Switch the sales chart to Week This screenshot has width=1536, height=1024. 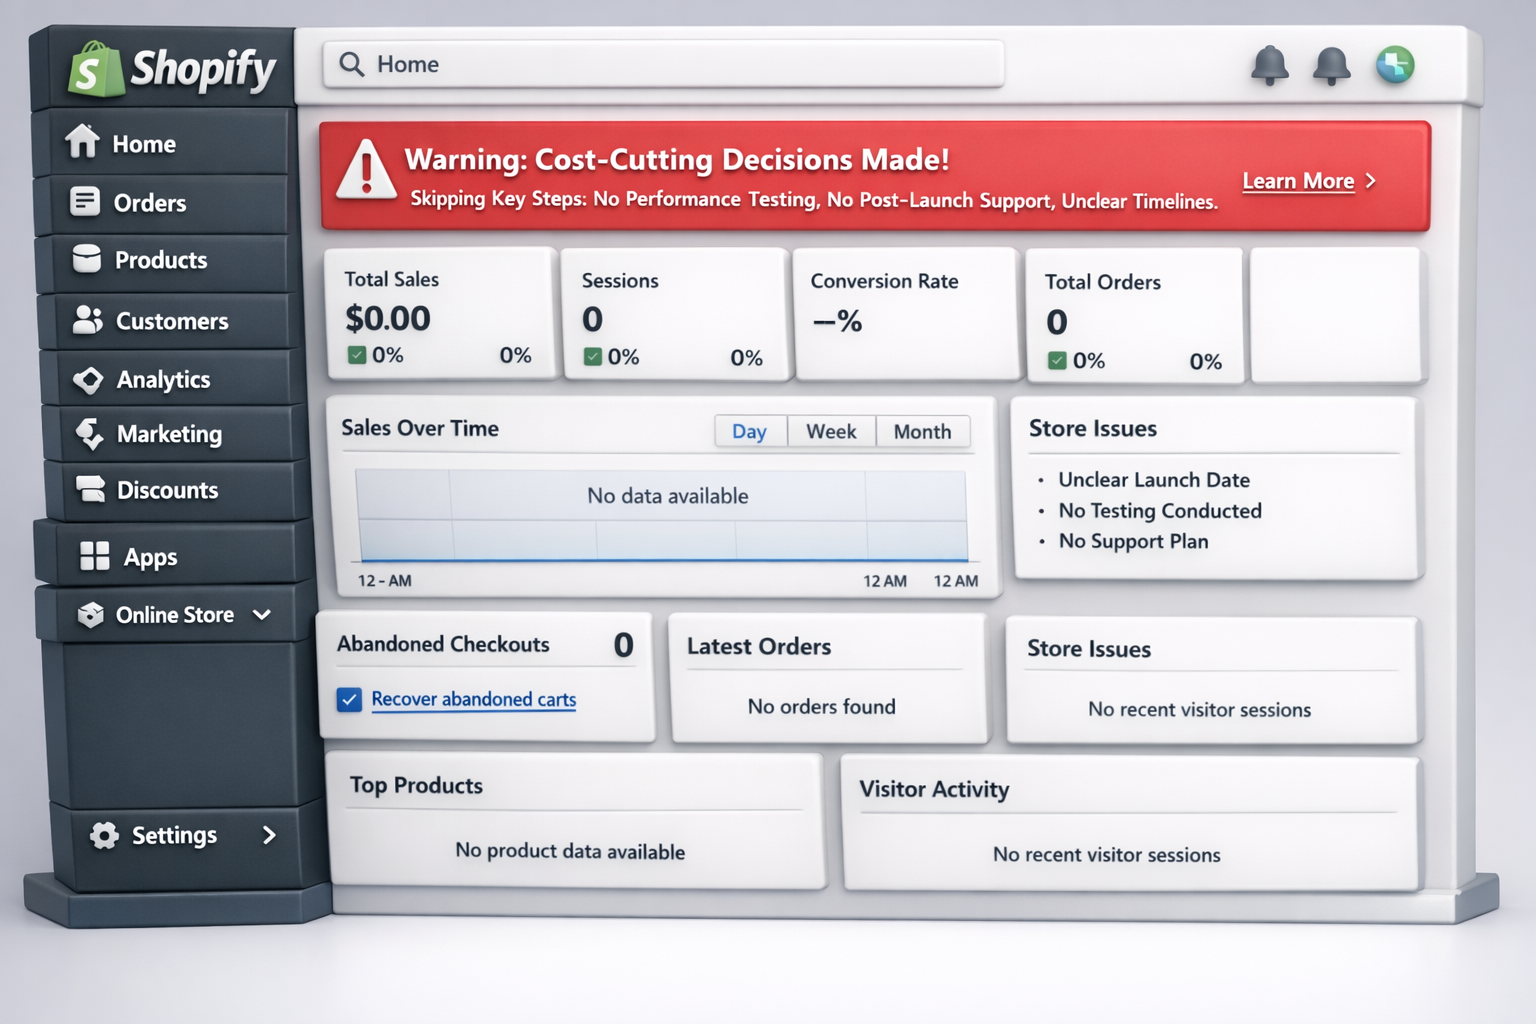coord(831,431)
